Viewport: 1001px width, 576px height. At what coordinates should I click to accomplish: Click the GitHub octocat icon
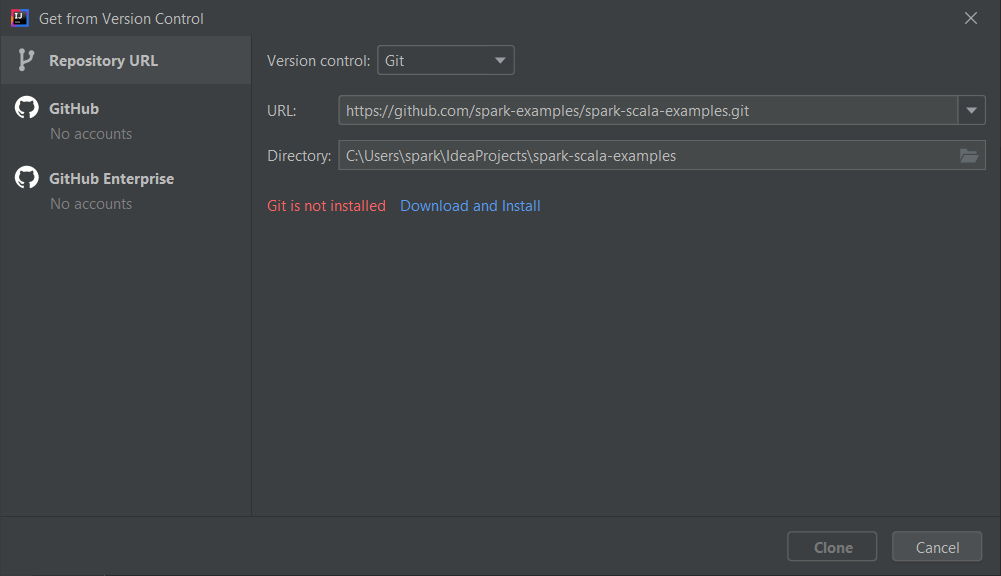tap(27, 107)
